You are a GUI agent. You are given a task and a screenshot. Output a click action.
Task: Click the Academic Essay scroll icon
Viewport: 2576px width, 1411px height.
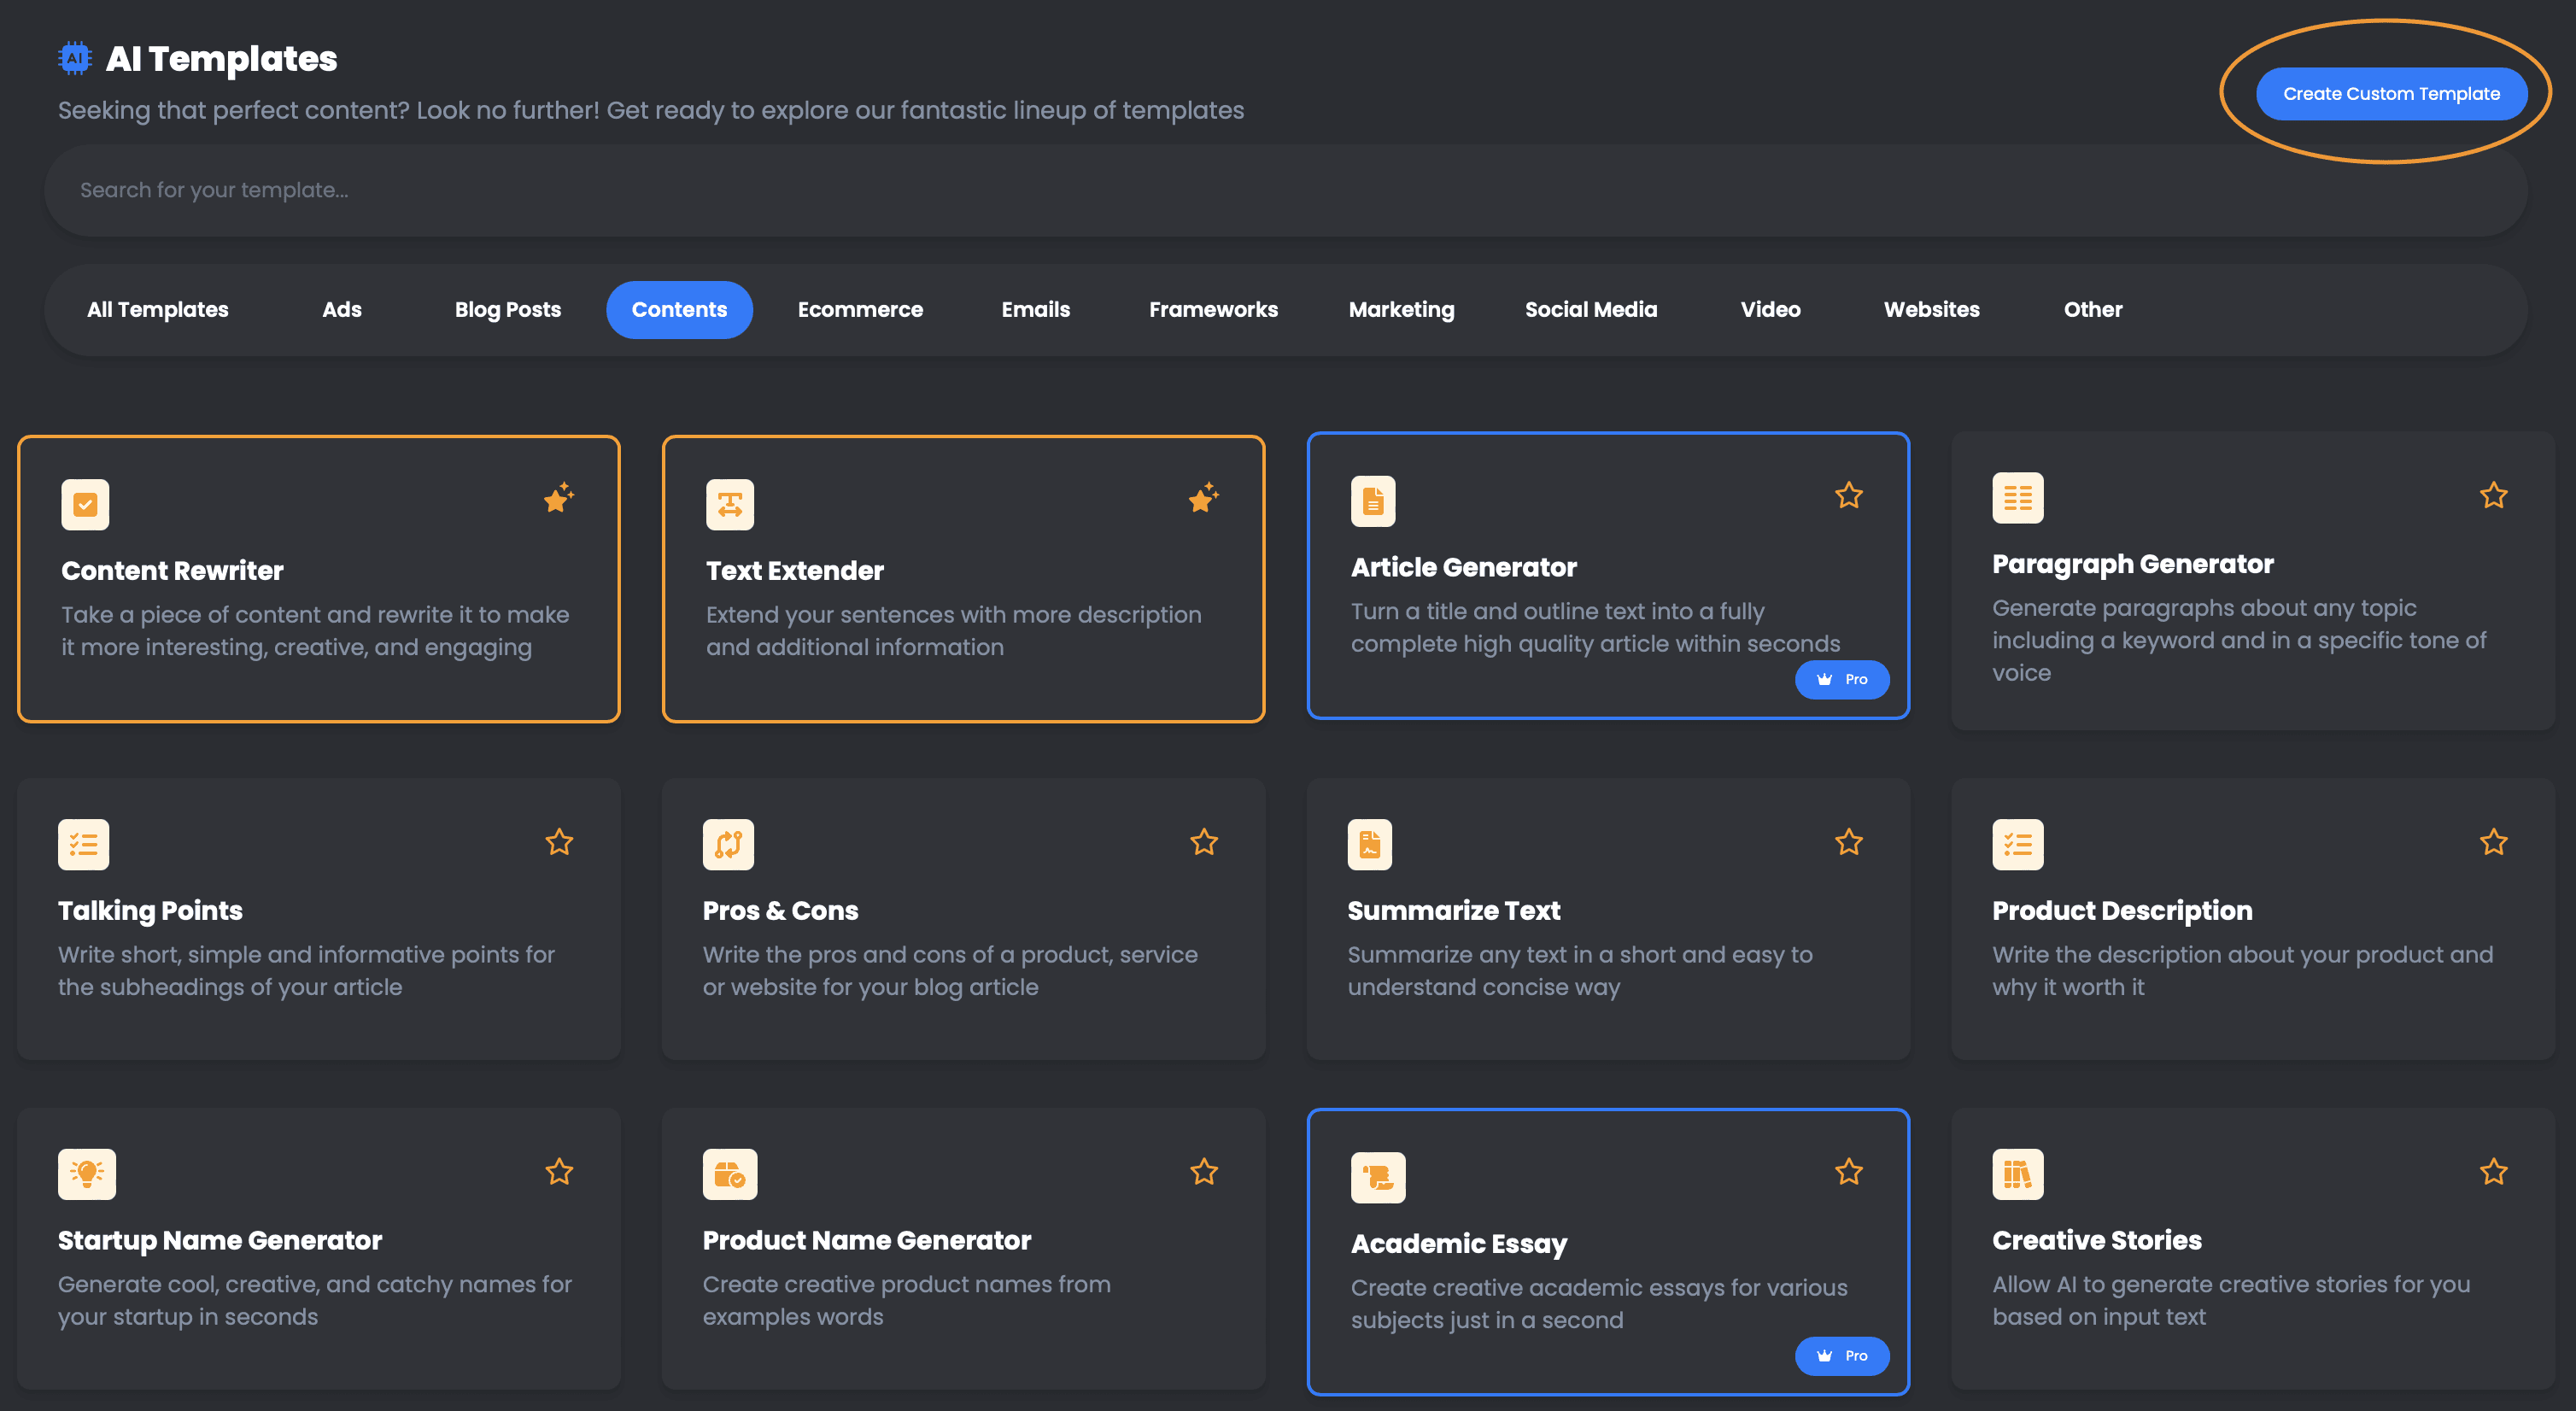click(x=1378, y=1177)
